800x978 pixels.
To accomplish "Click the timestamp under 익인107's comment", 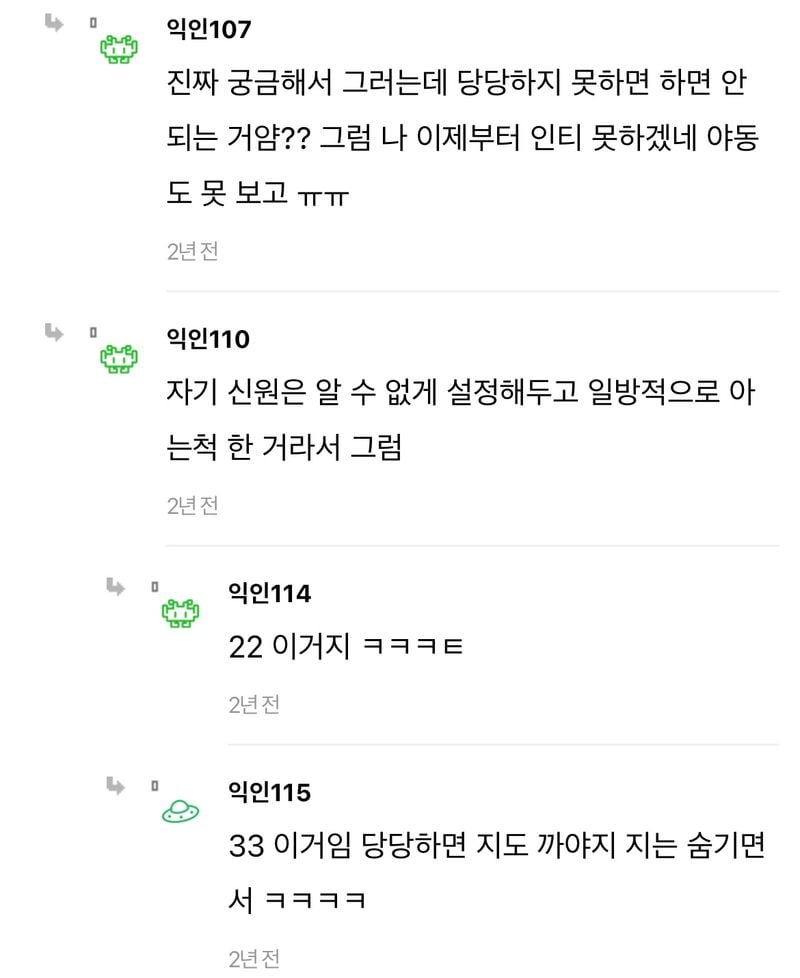I will 192,251.
